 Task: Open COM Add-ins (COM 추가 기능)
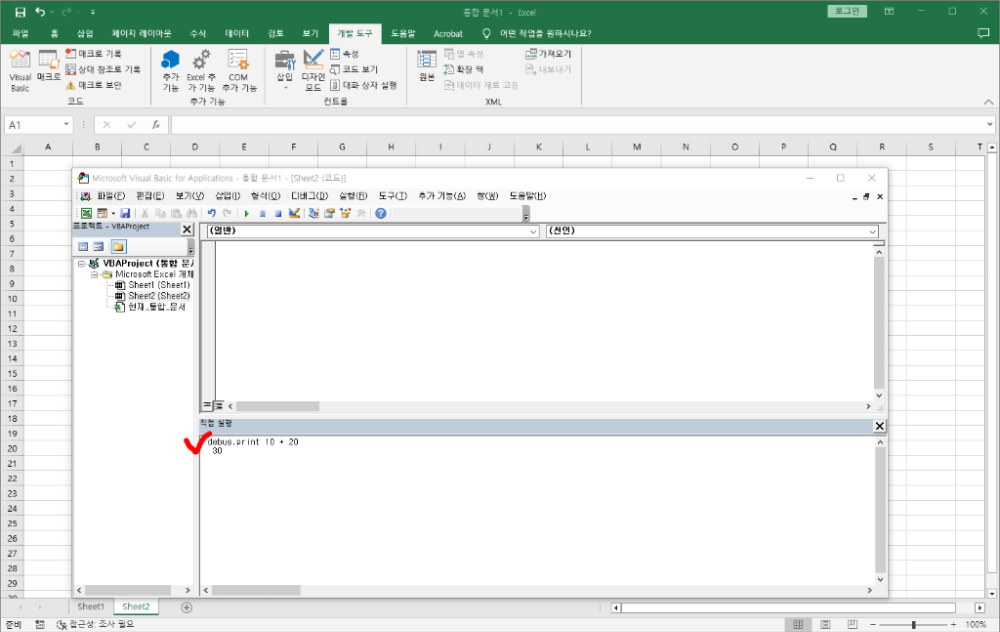[239, 71]
